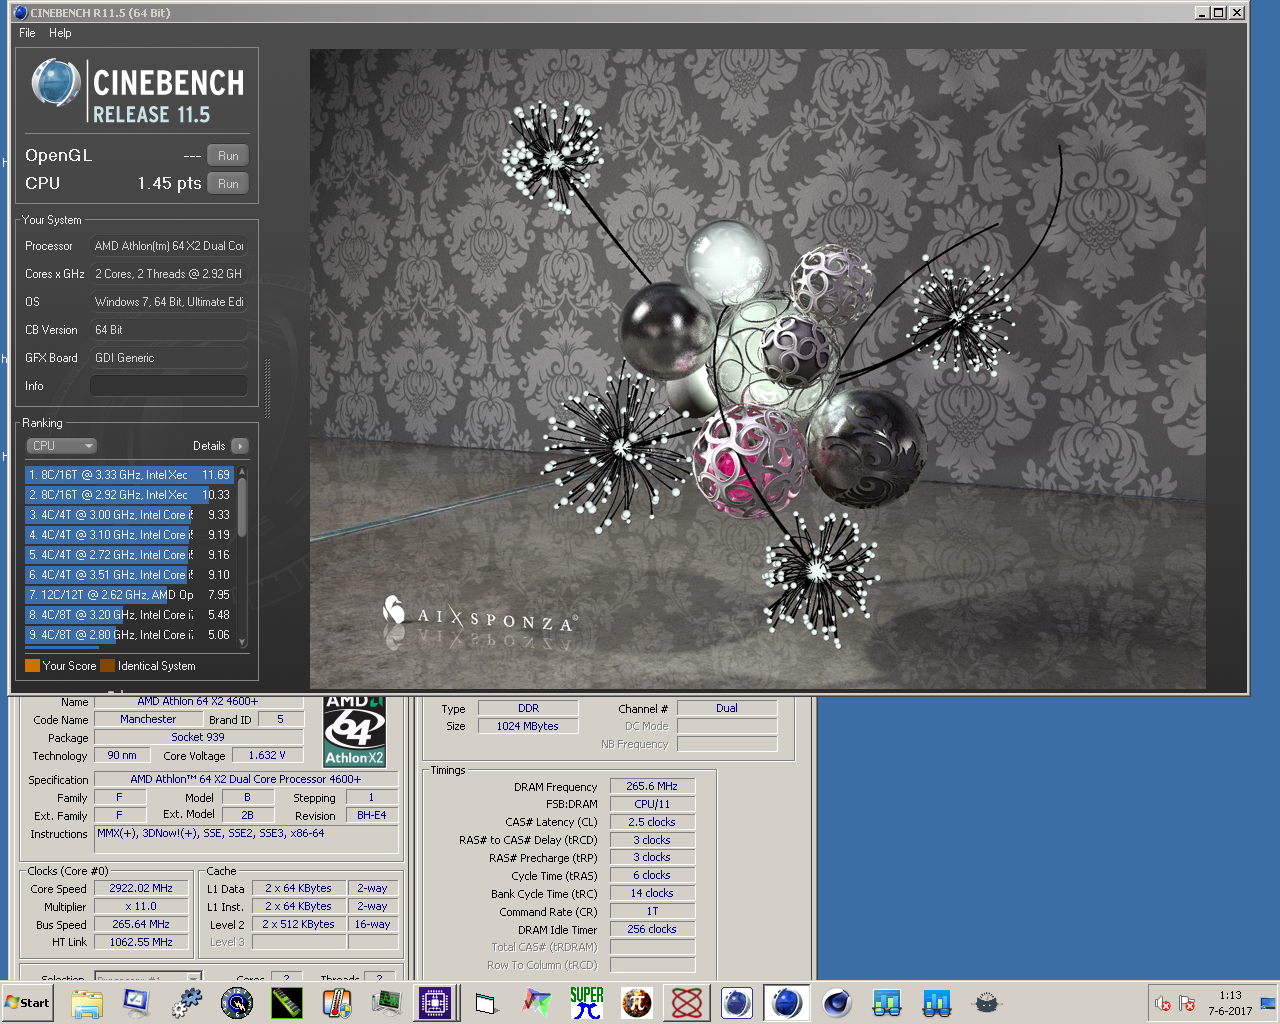This screenshot has height=1024, width=1280.
Task: Click the Info text field
Action: pos(169,386)
